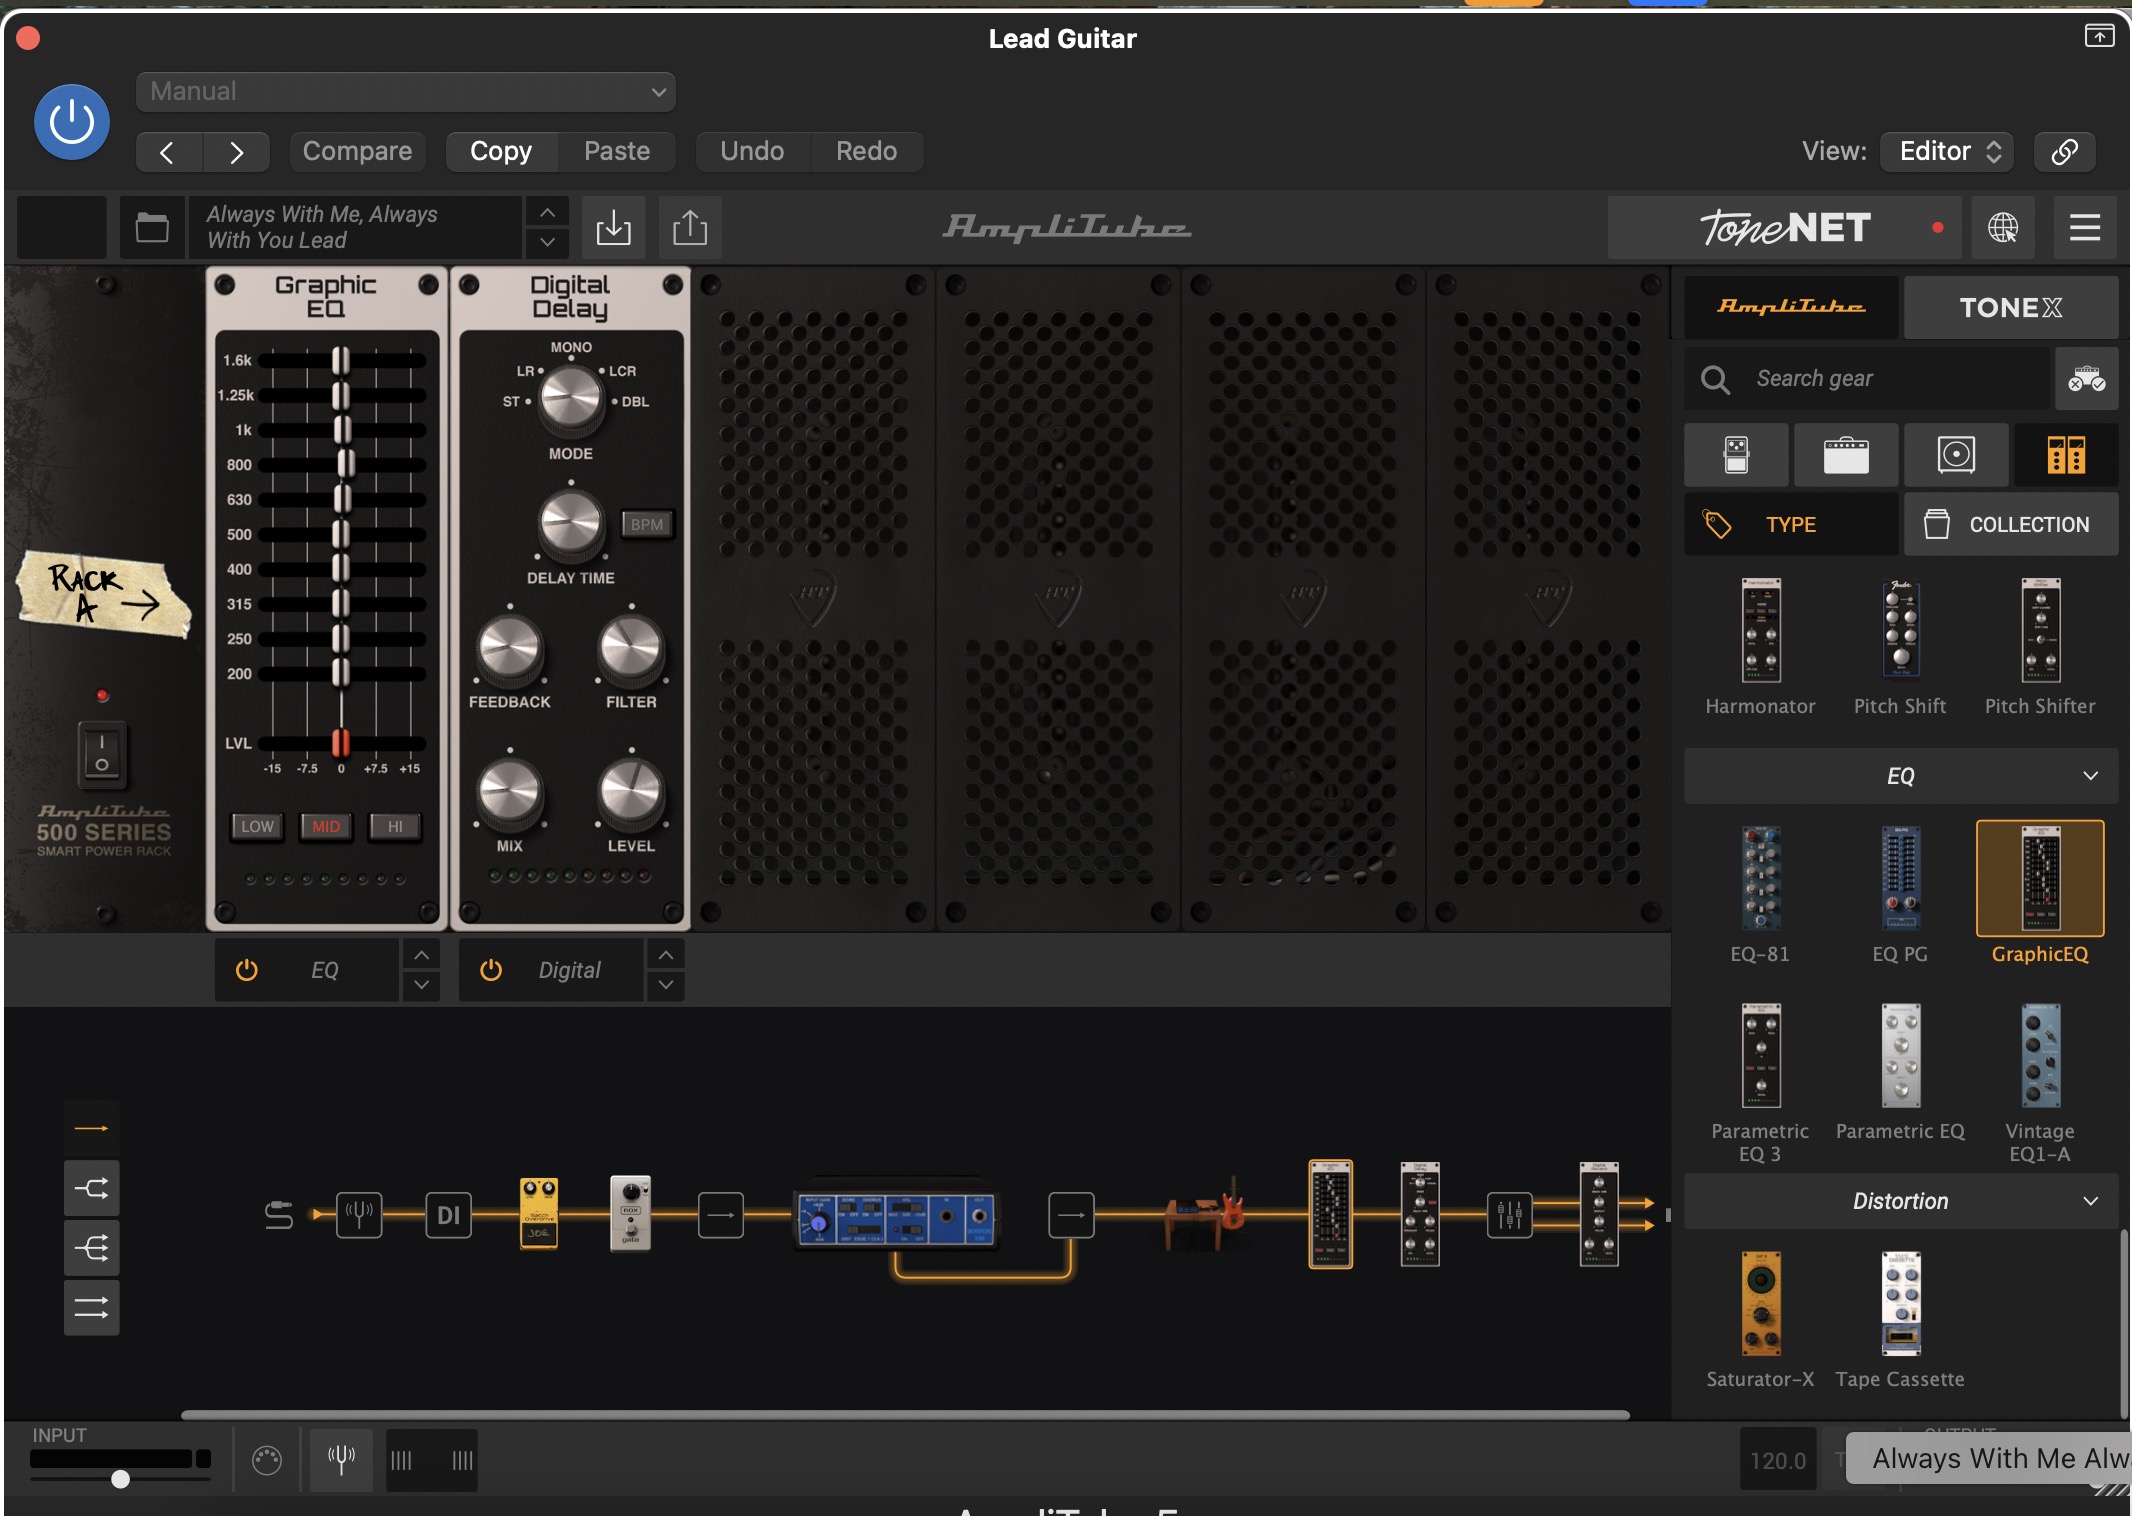
Task: Select the Saturator-X gear thumbnail
Action: point(1761,1303)
